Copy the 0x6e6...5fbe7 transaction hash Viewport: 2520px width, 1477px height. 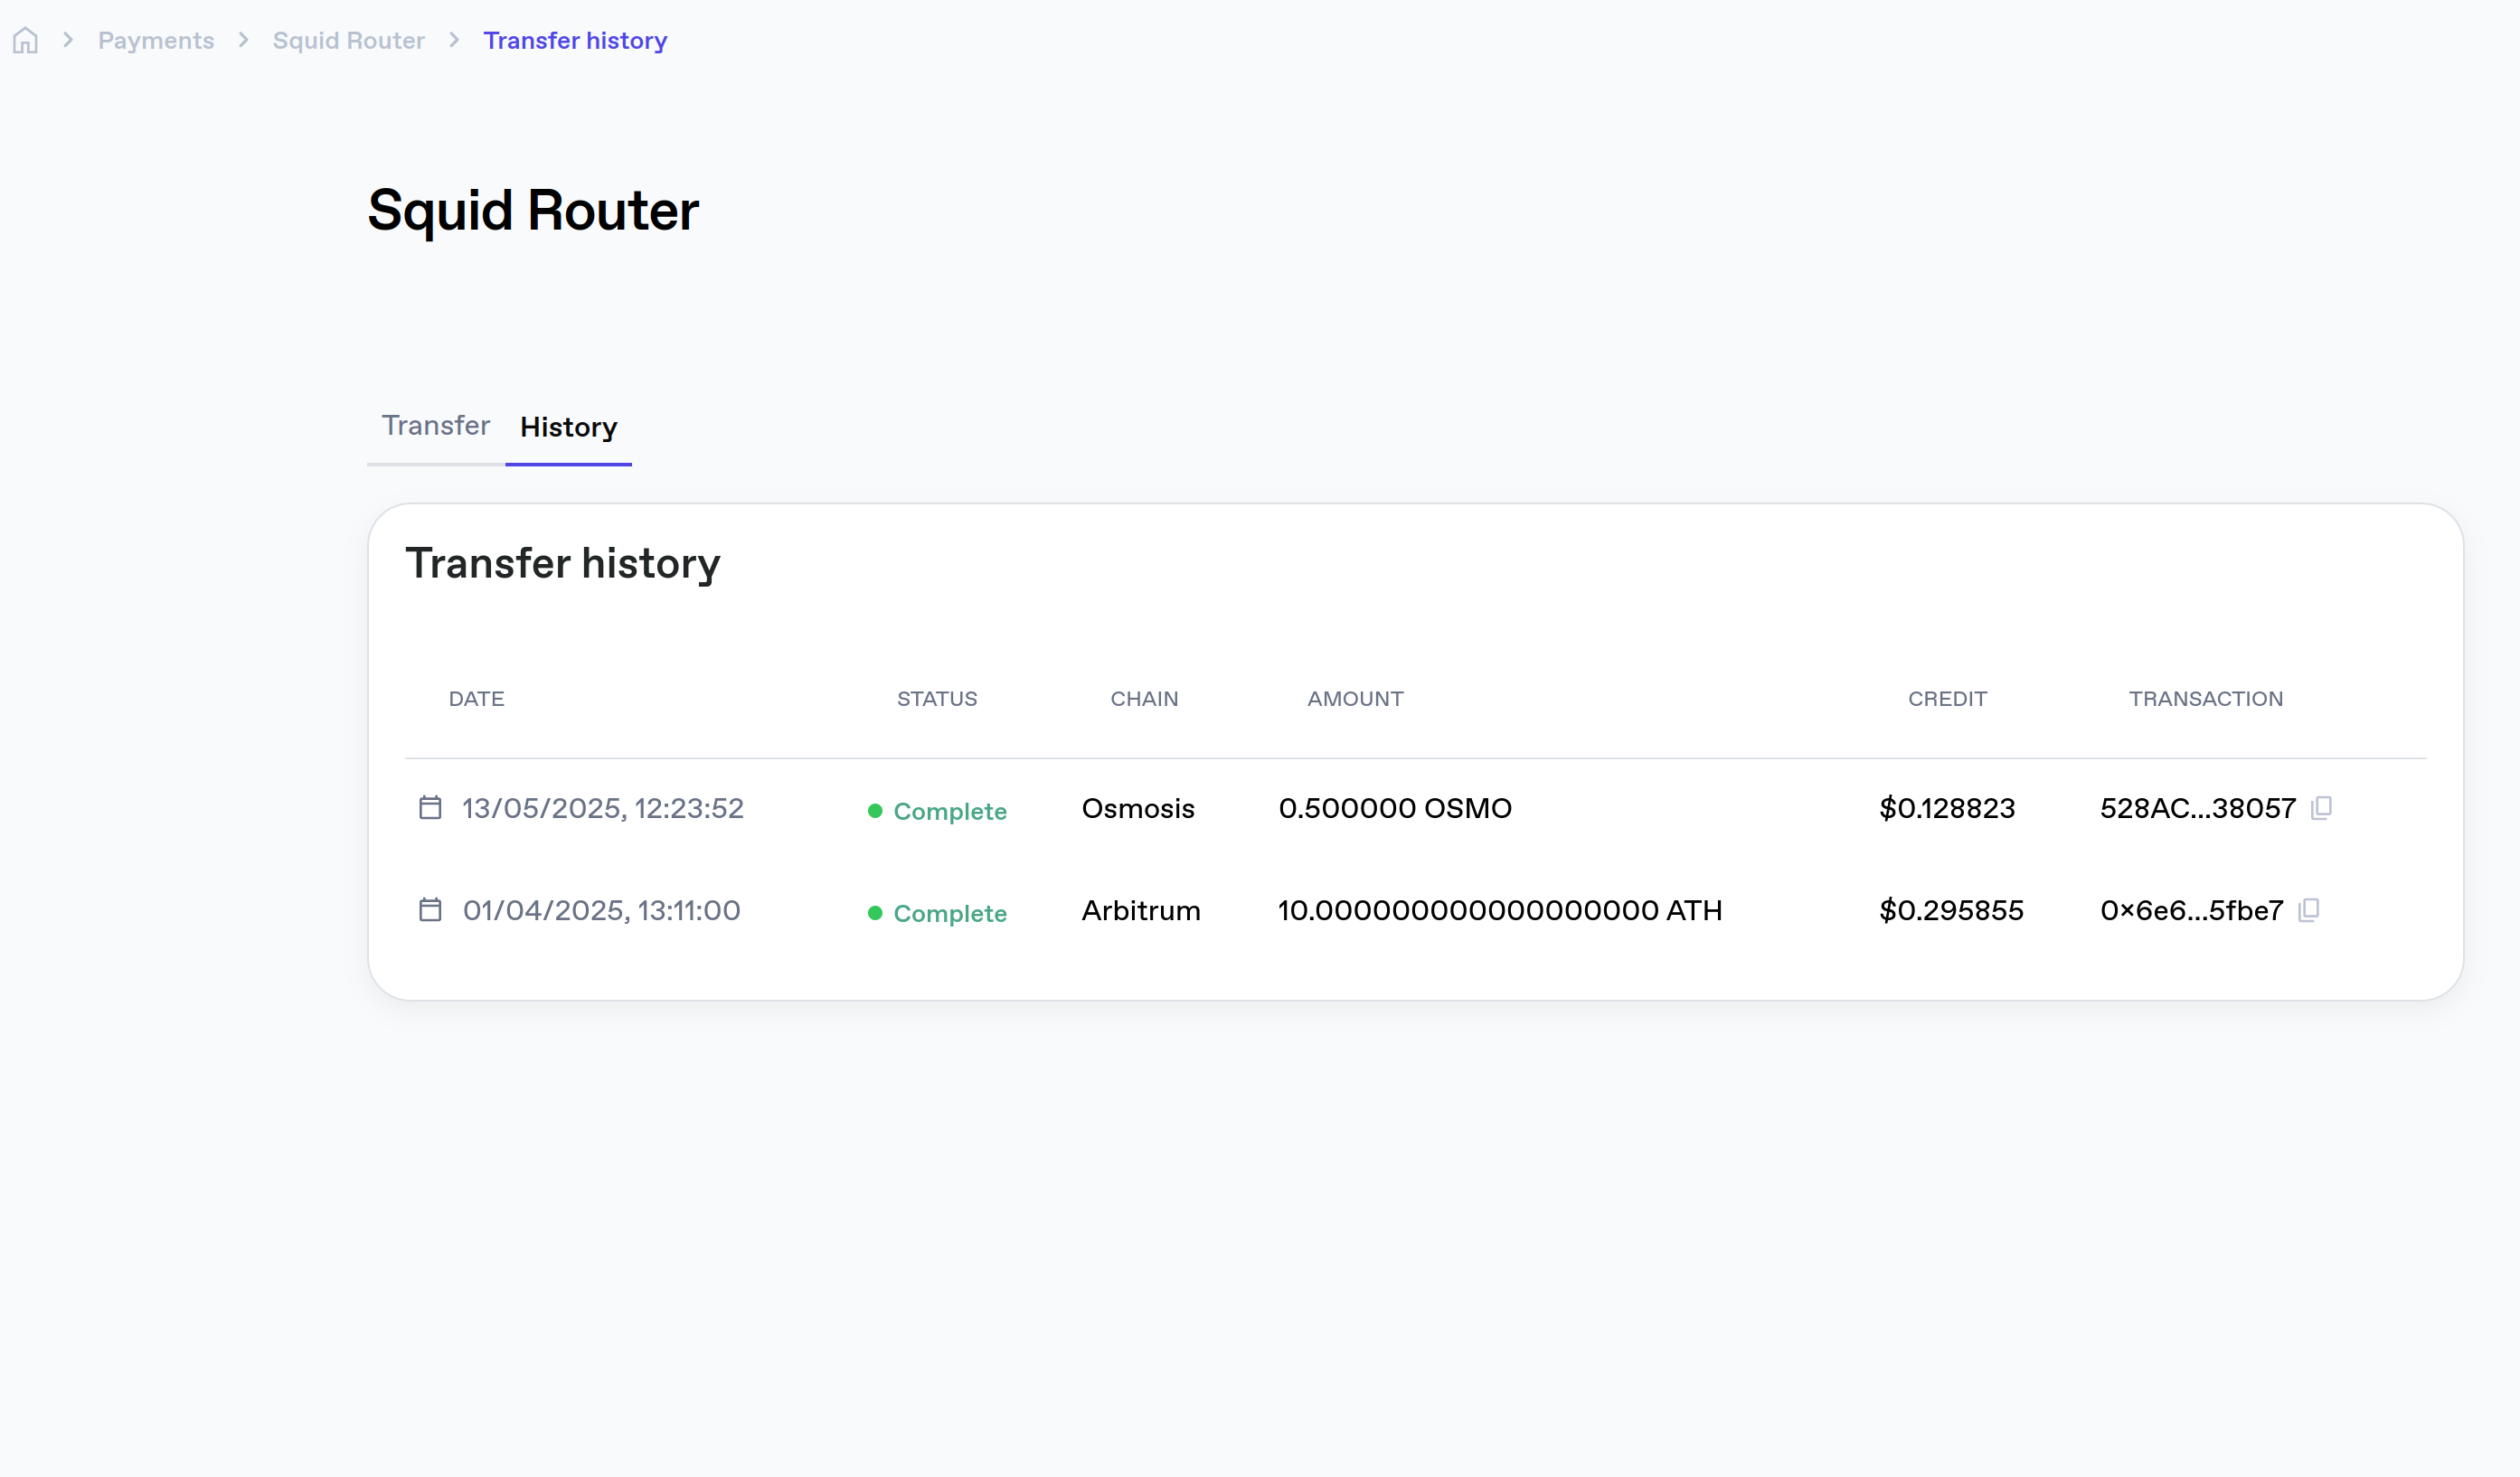2308,910
